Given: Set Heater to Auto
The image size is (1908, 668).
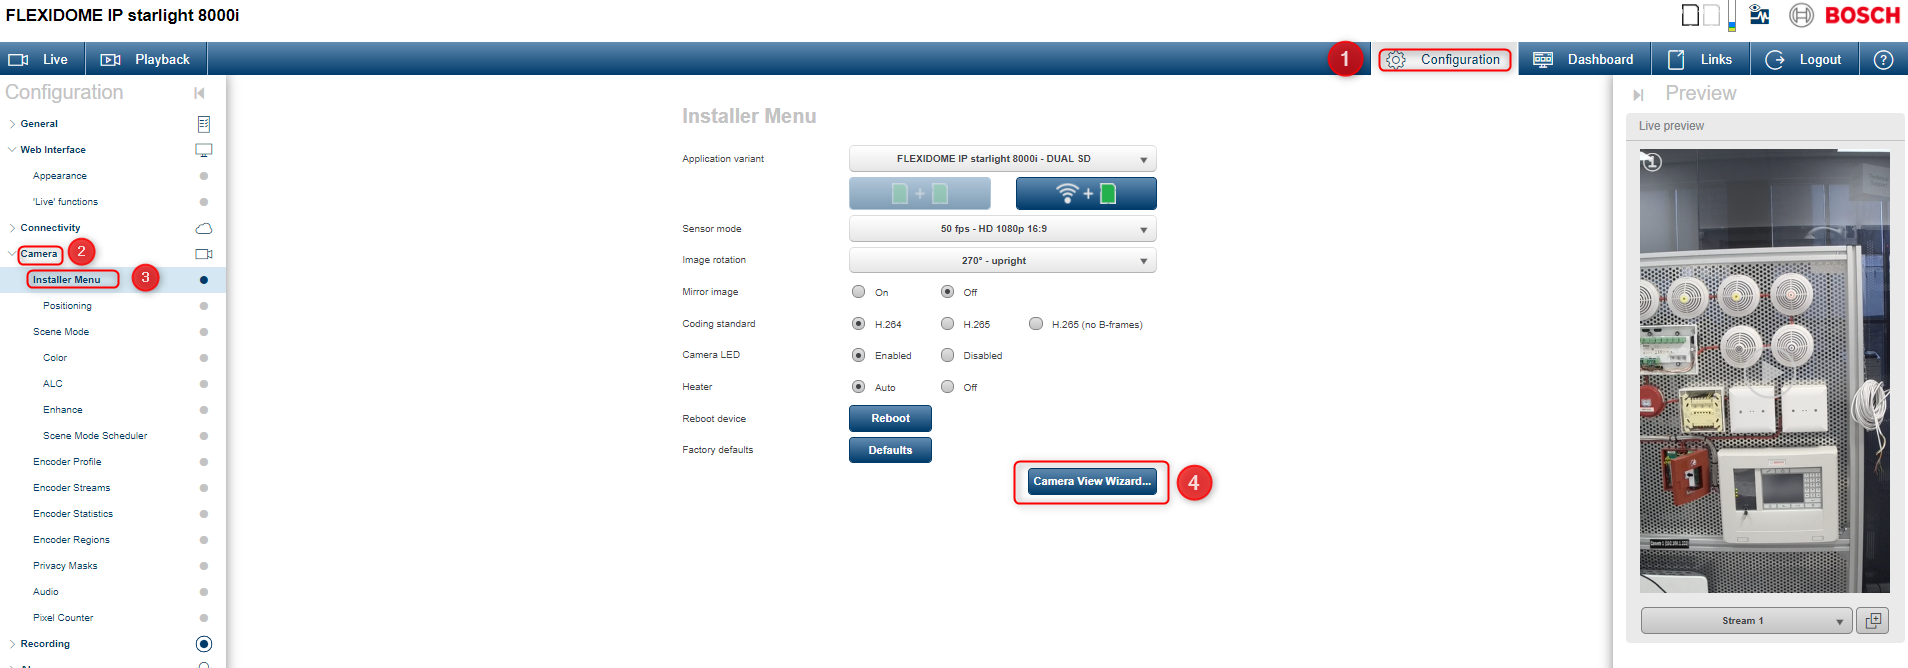Looking at the screenshot, I should [858, 387].
